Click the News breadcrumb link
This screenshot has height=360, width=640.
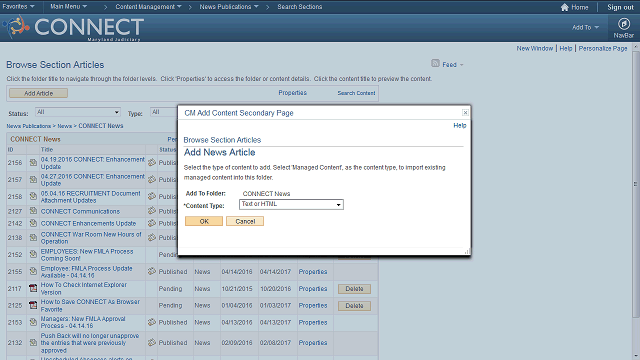(64, 126)
